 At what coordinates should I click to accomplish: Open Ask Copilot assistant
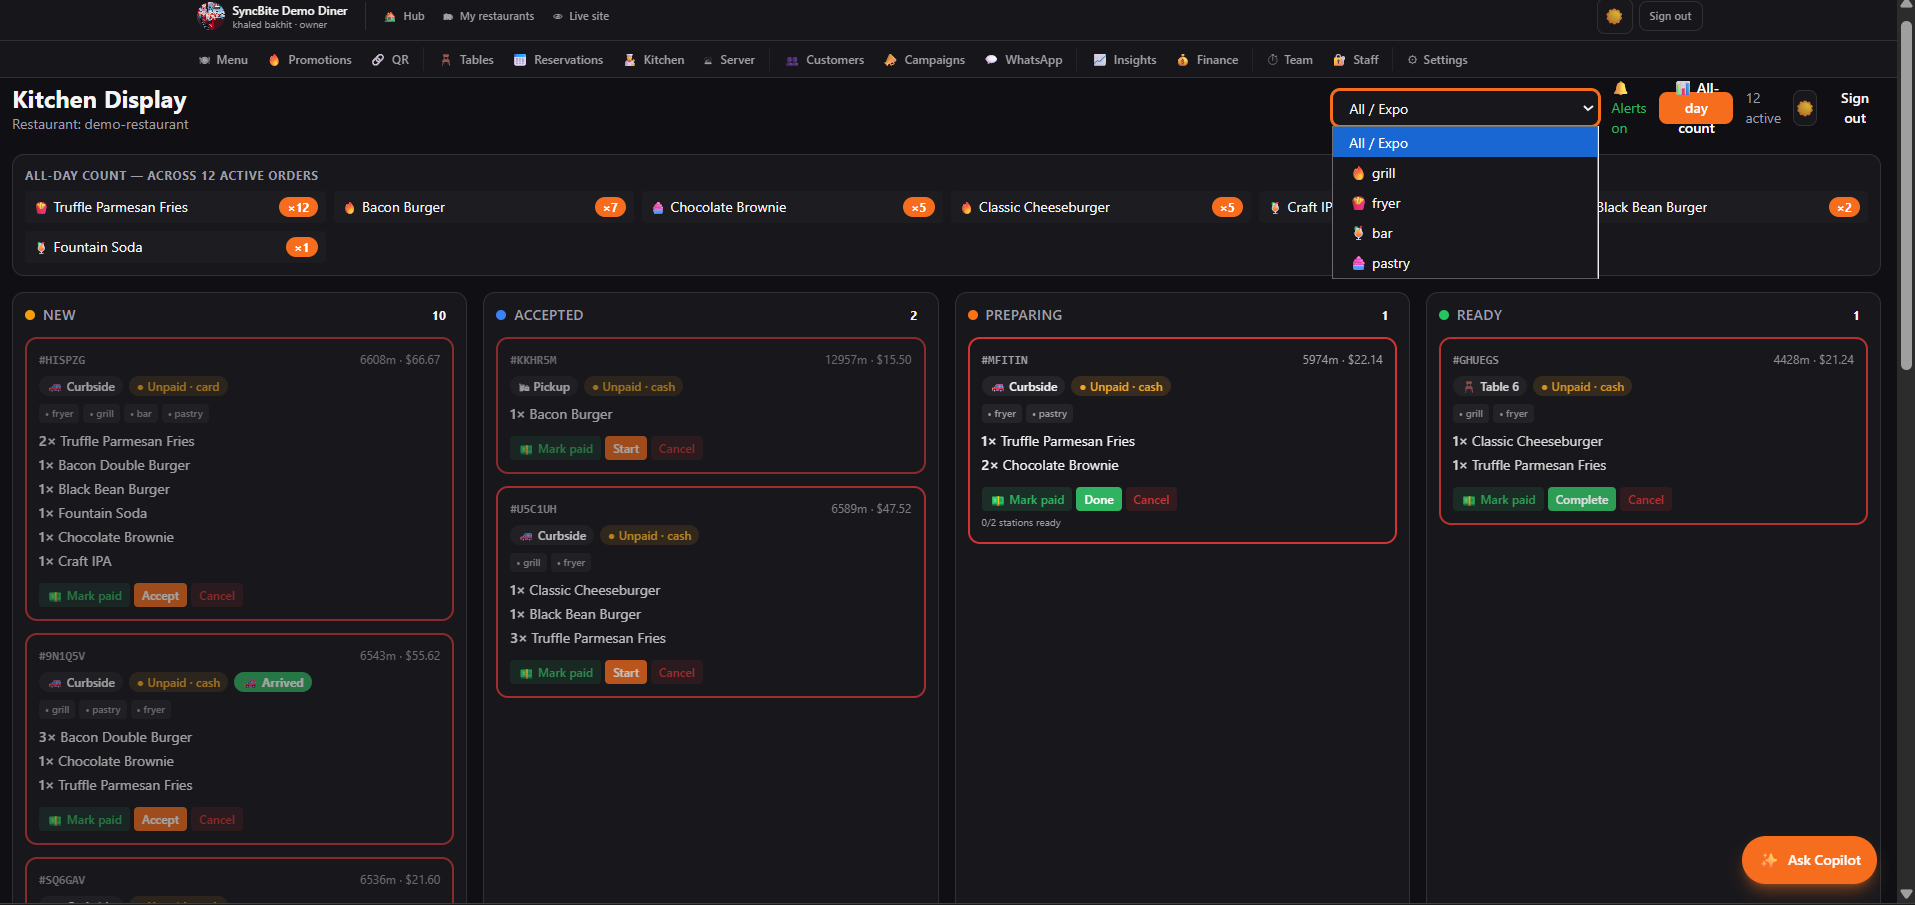pos(1809,860)
